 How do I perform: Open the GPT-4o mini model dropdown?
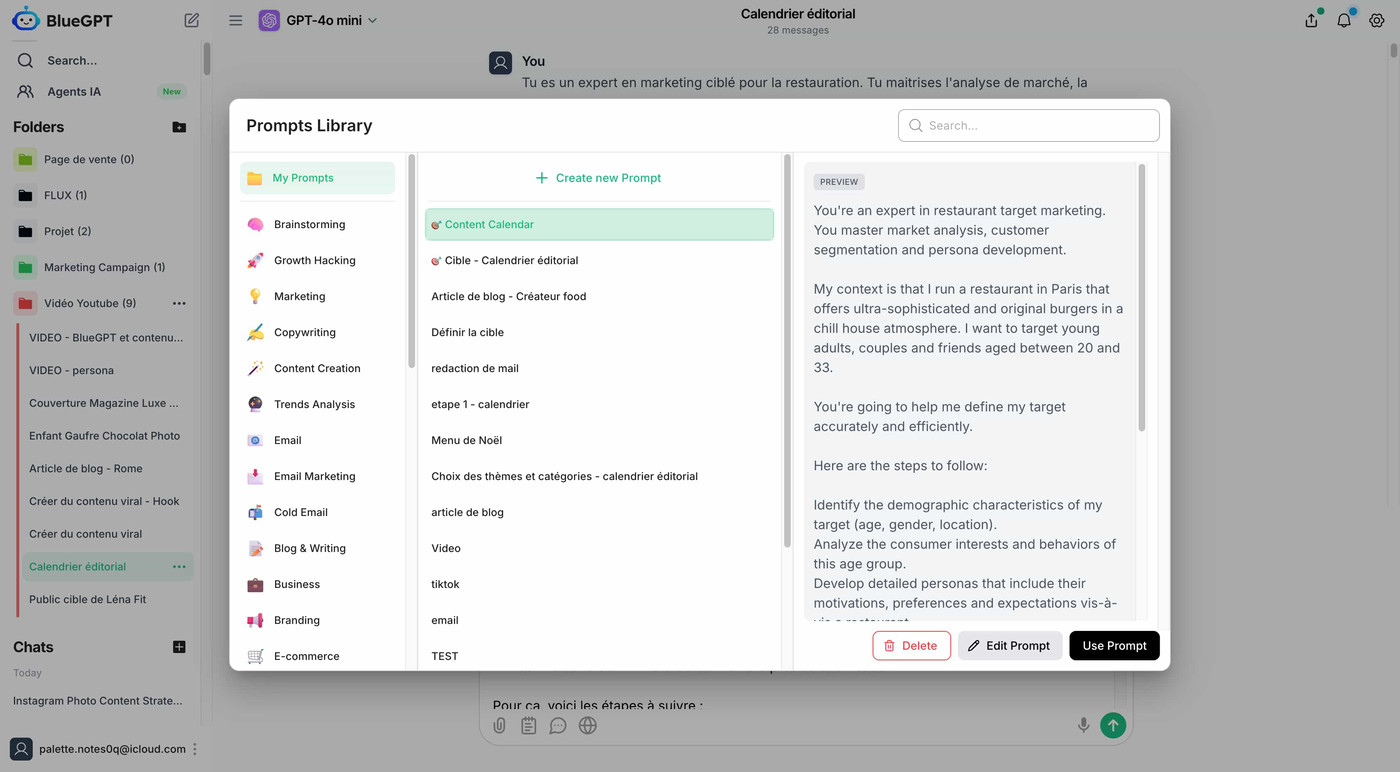[x=319, y=20]
